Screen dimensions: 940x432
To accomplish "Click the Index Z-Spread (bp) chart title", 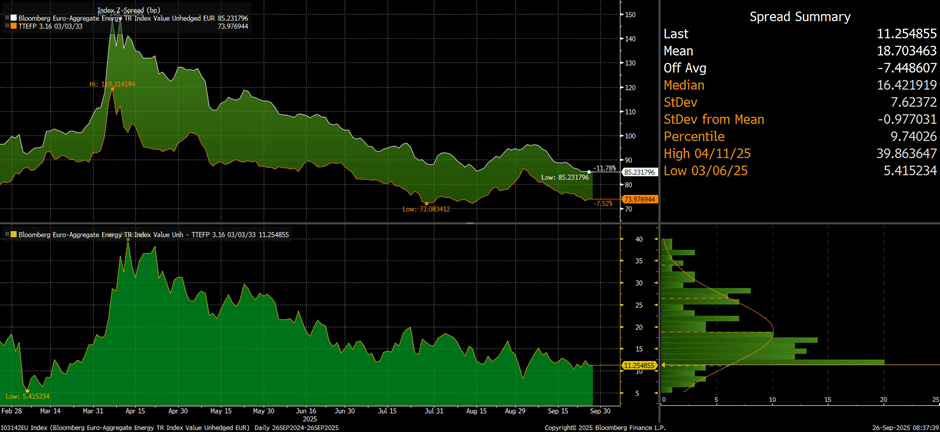I will [x=125, y=9].
